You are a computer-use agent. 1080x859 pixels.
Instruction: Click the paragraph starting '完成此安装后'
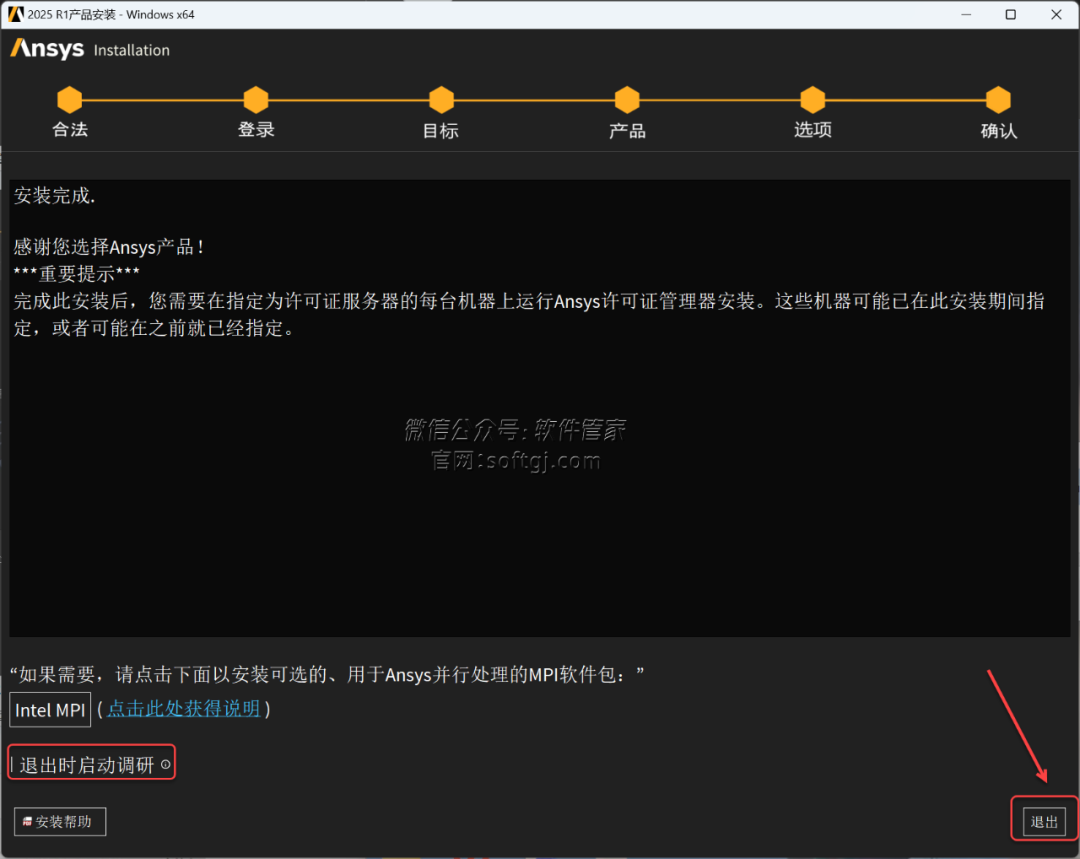(529, 315)
